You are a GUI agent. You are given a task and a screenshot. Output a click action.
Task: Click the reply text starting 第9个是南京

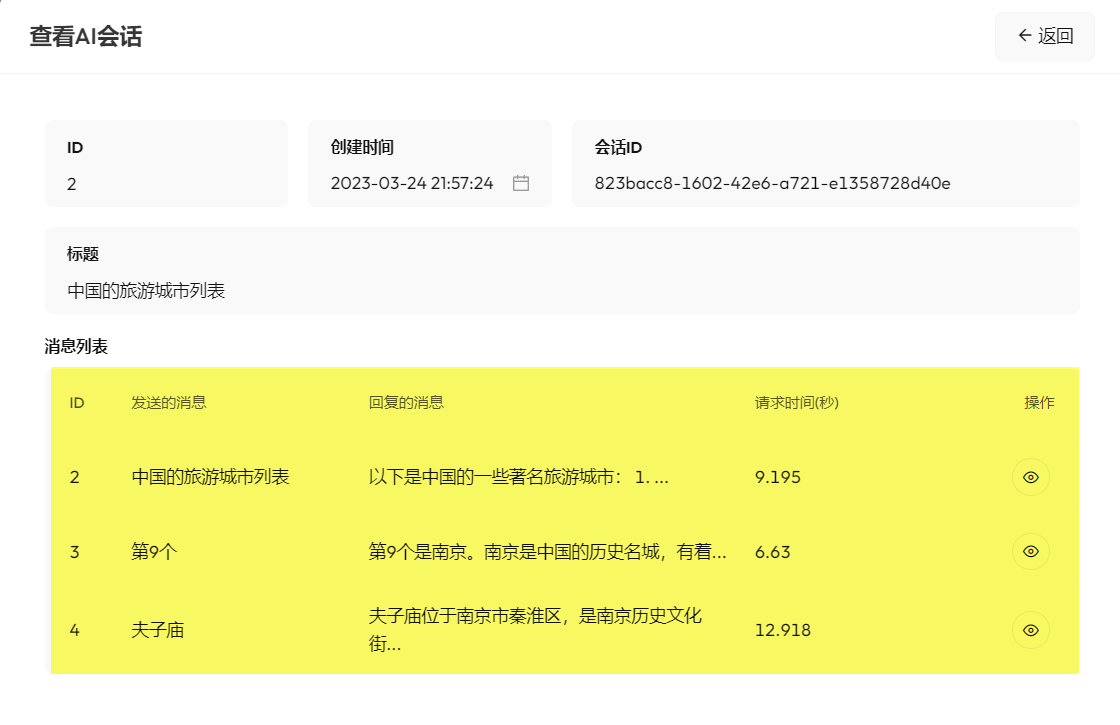tap(547, 551)
